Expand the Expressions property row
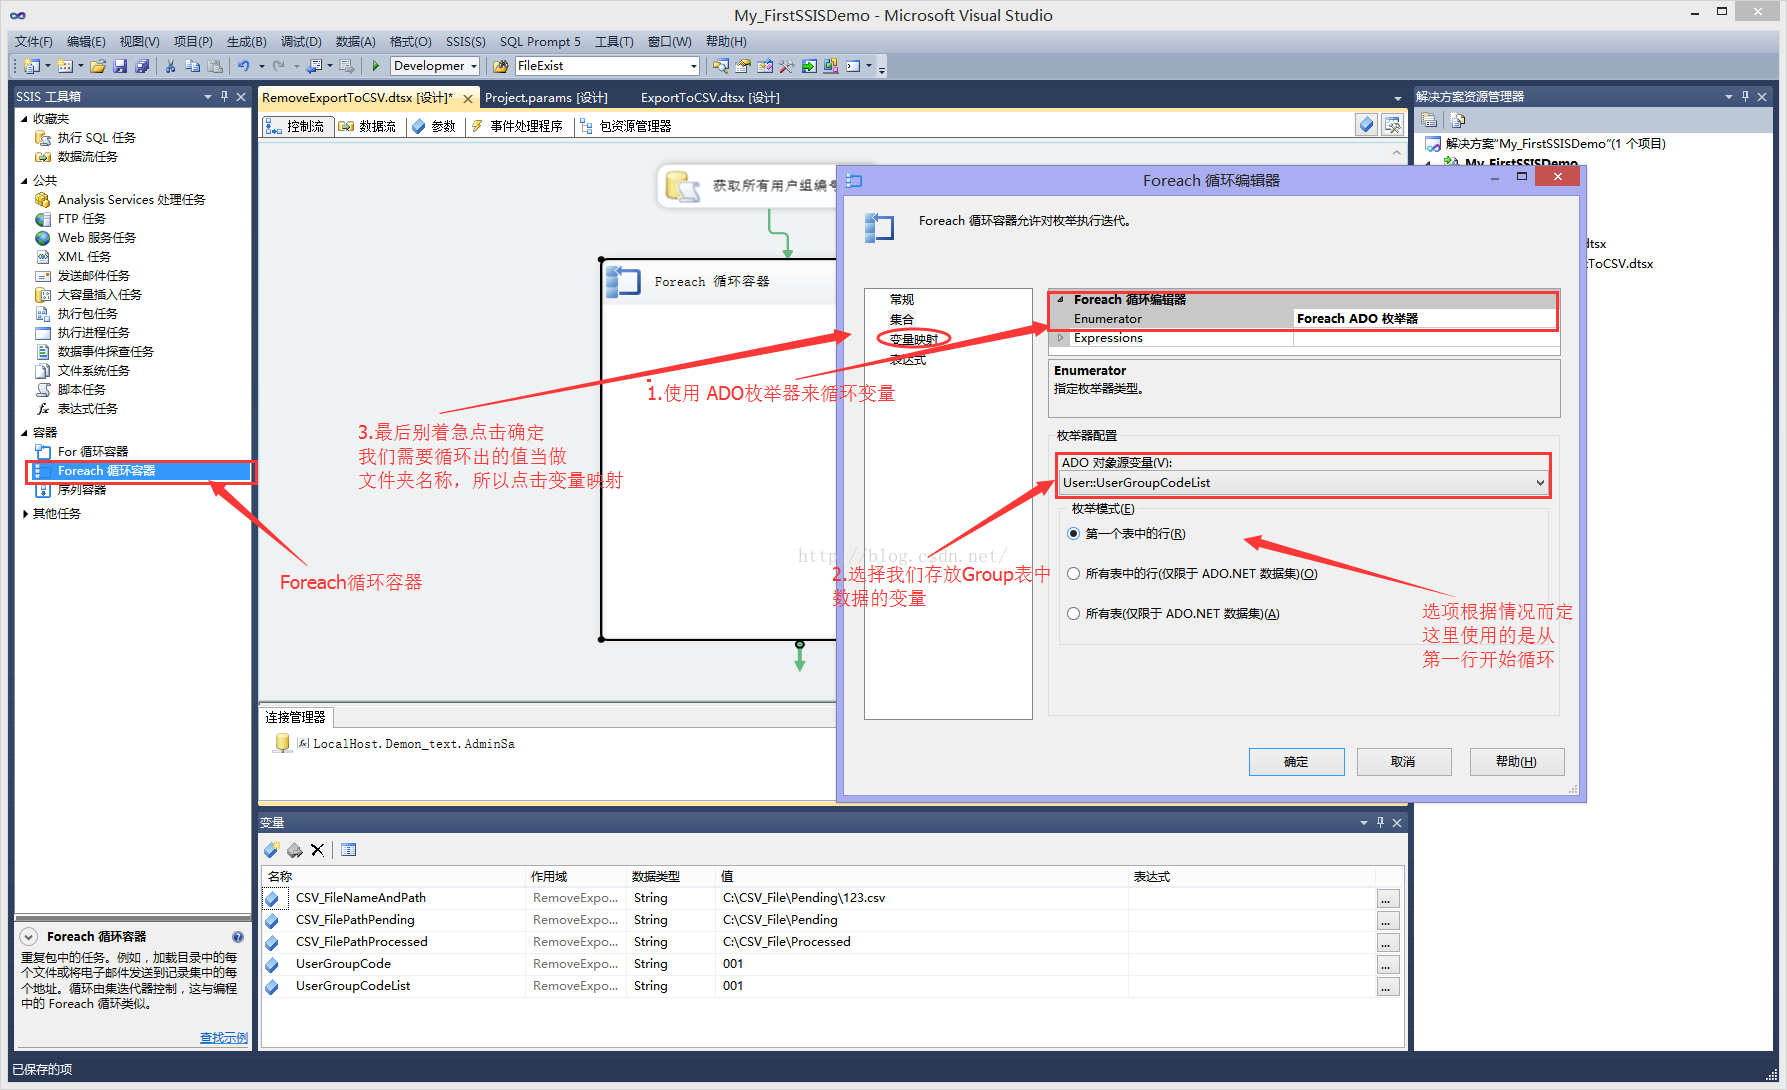Screen dimensions: 1787x1090 point(1061,338)
